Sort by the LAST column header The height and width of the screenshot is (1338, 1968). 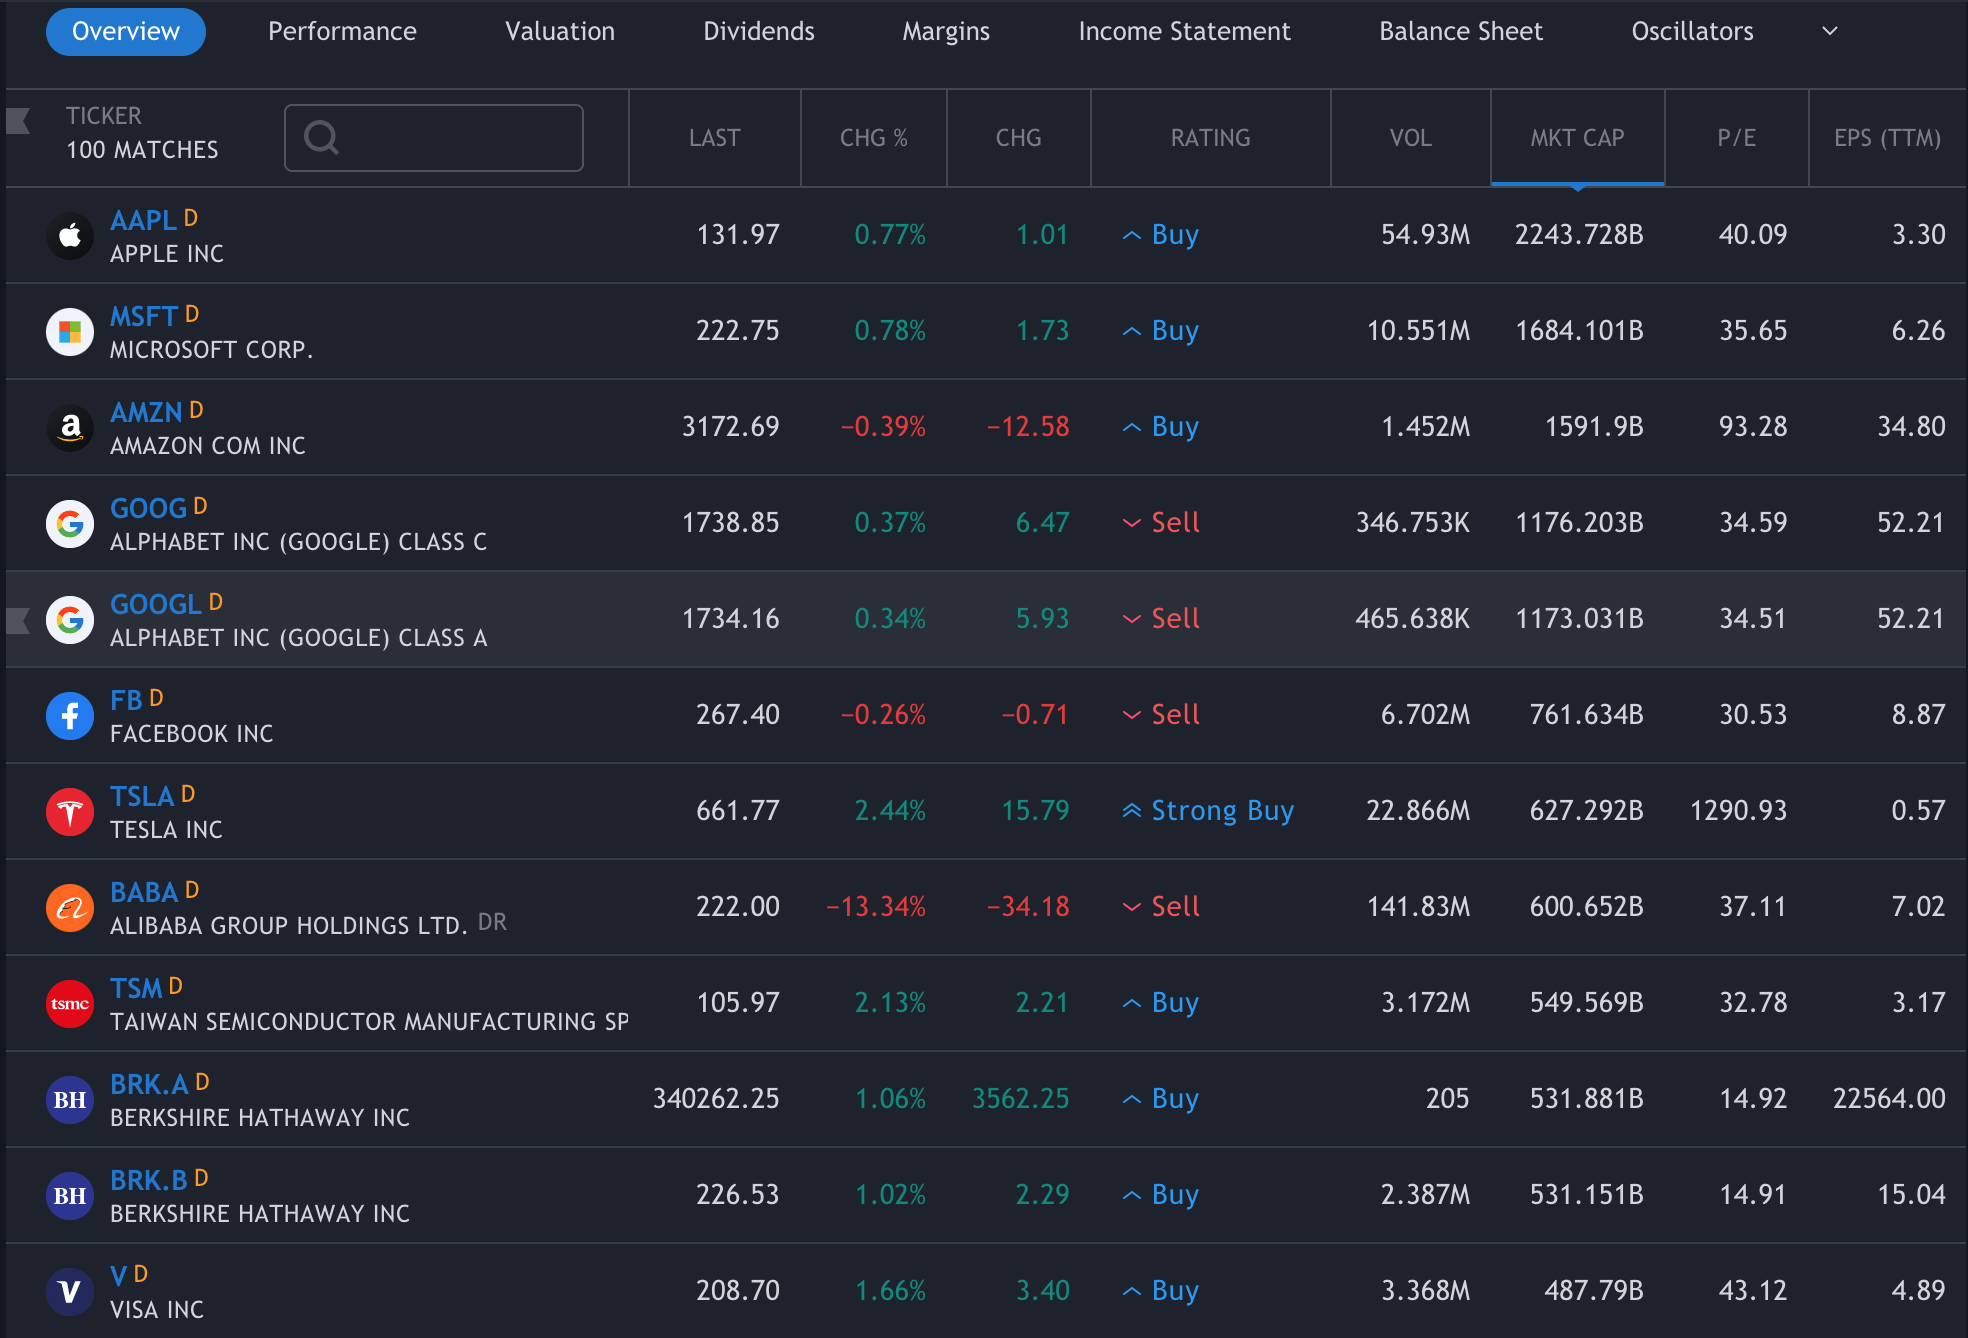coord(715,138)
